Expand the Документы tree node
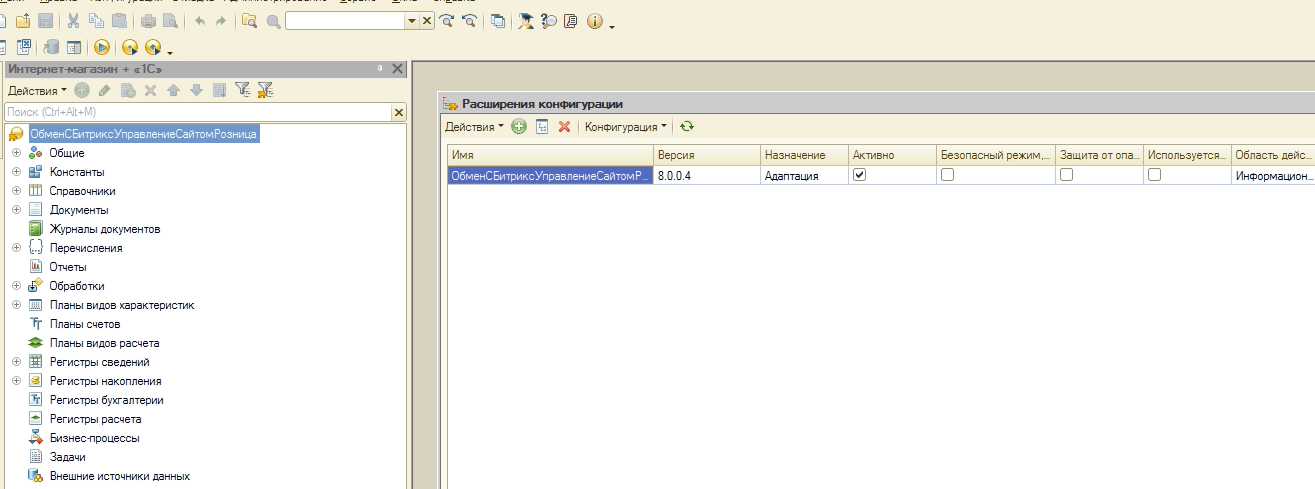This screenshot has height=489, width=1315. click(x=16, y=210)
